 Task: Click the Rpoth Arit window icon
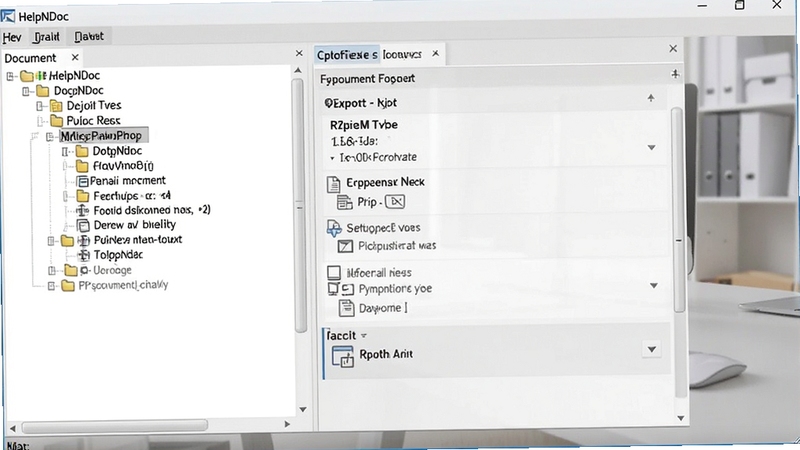pos(342,356)
